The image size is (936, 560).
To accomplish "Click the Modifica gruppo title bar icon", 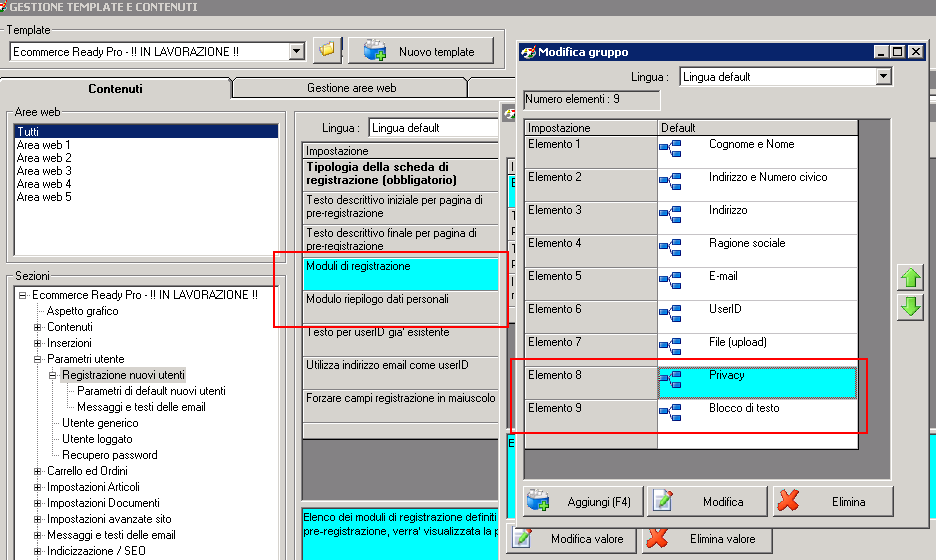I will point(528,52).
